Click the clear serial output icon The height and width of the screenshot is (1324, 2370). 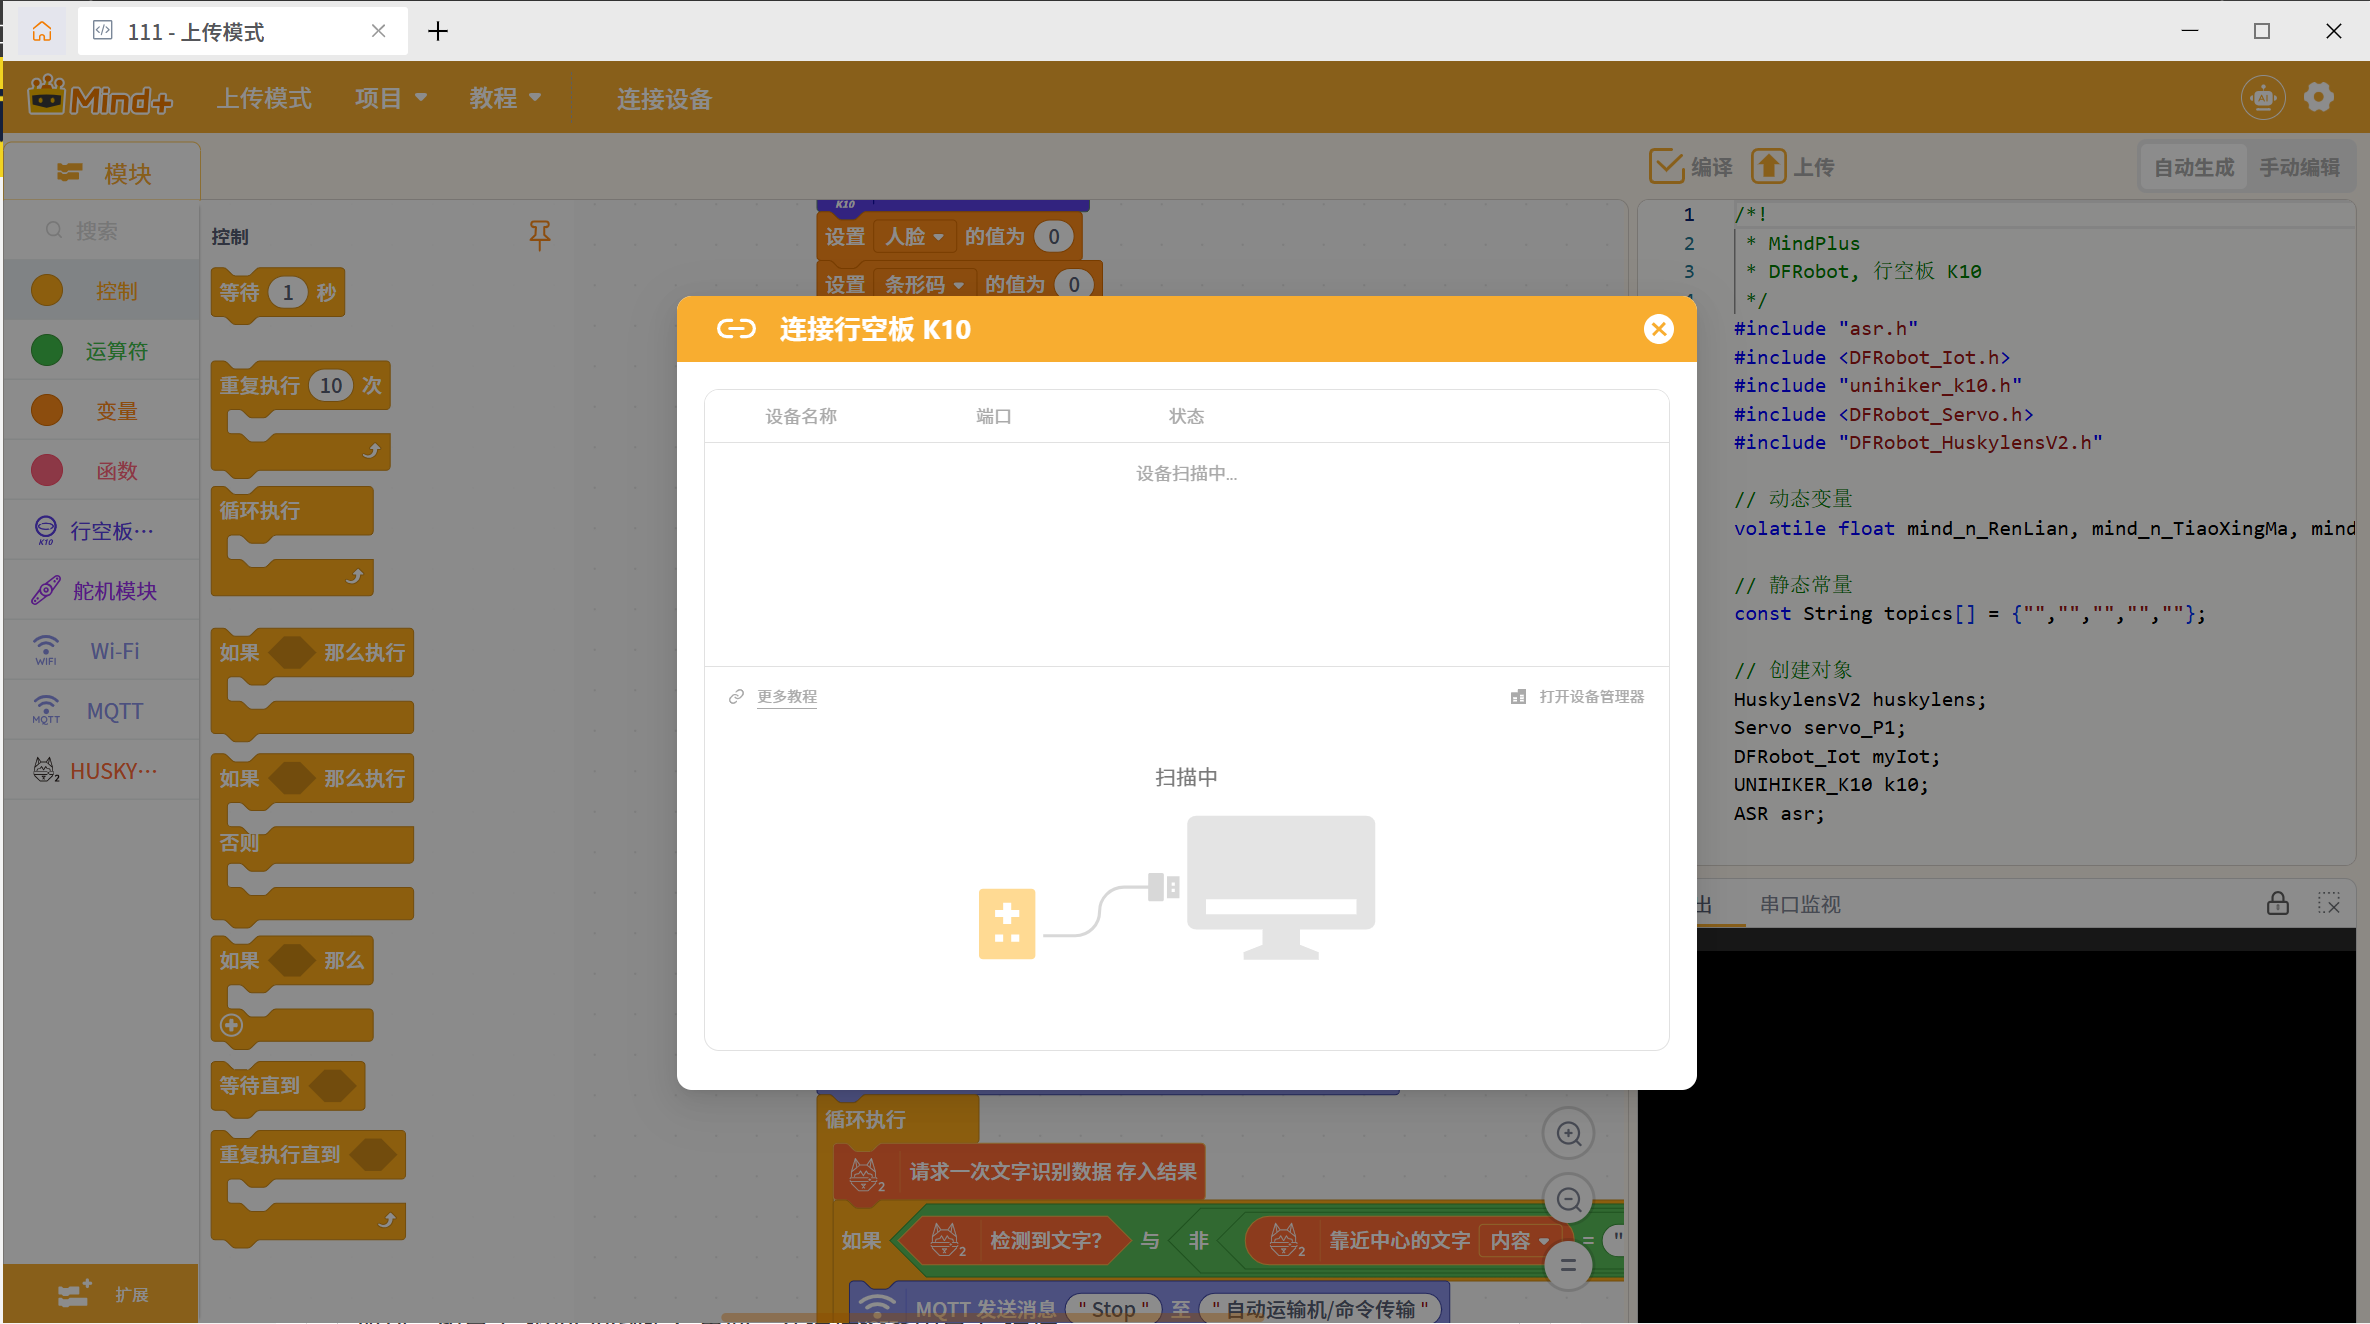point(2329,904)
